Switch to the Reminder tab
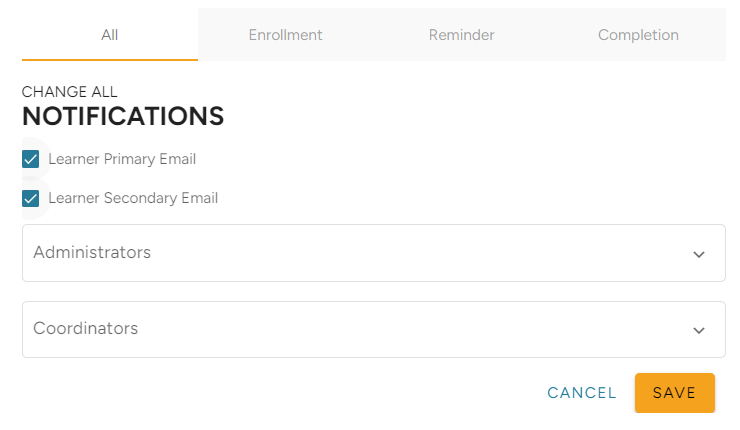This screenshot has height=430, width=740. [x=461, y=35]
